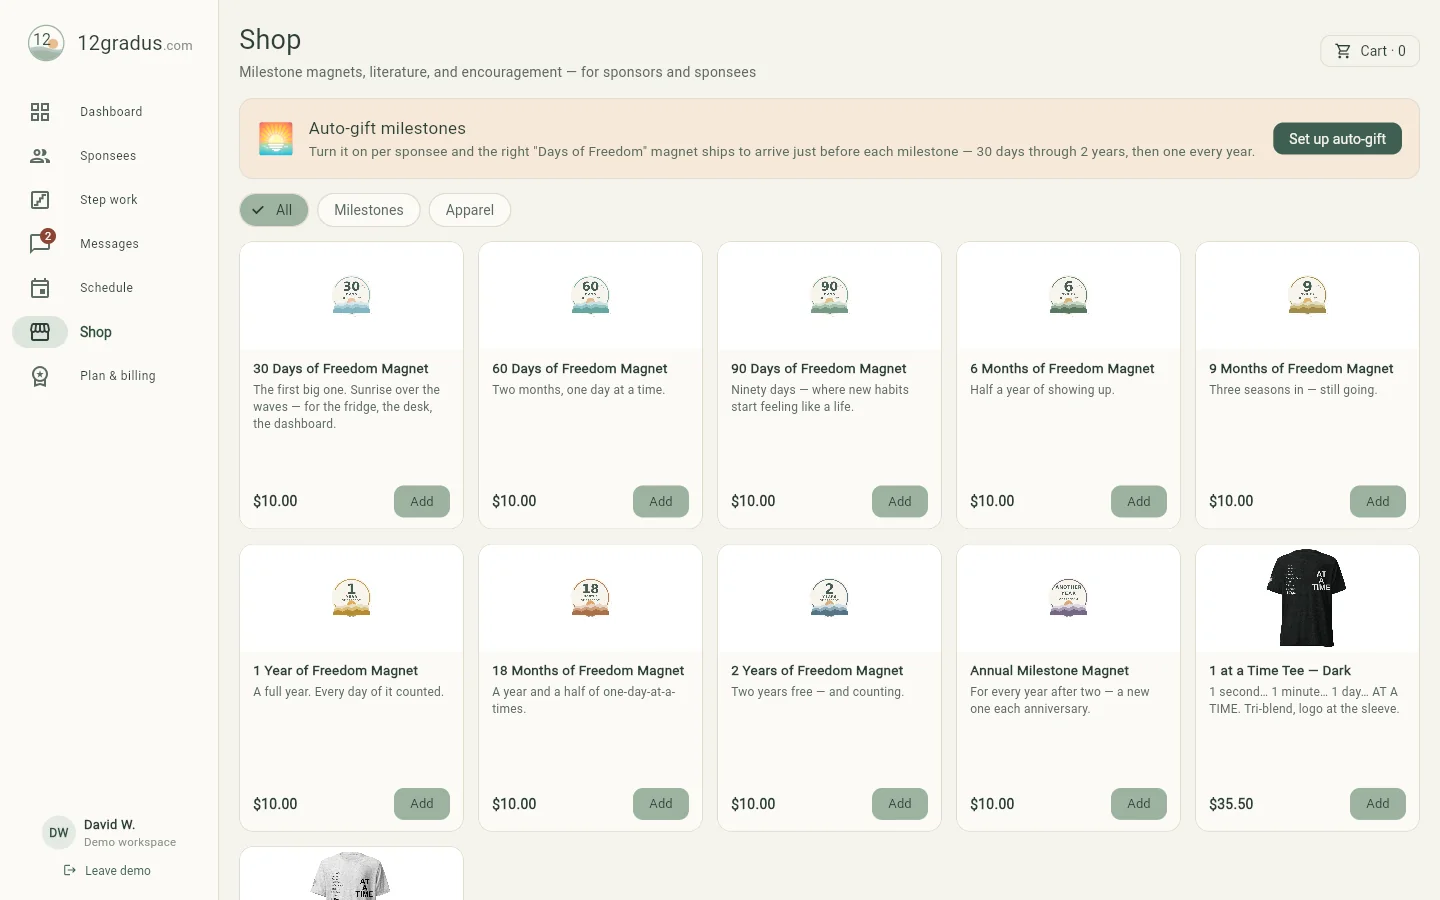Add 1 Year of Freedom Magnet to cart
This screenshot has height=900, width=1440.
(x=422, y=804)
